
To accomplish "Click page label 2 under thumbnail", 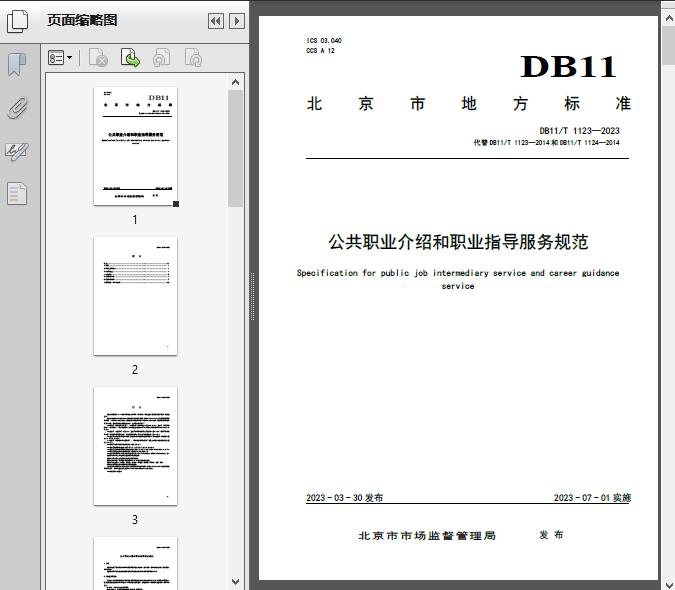I will click(135, 369).
